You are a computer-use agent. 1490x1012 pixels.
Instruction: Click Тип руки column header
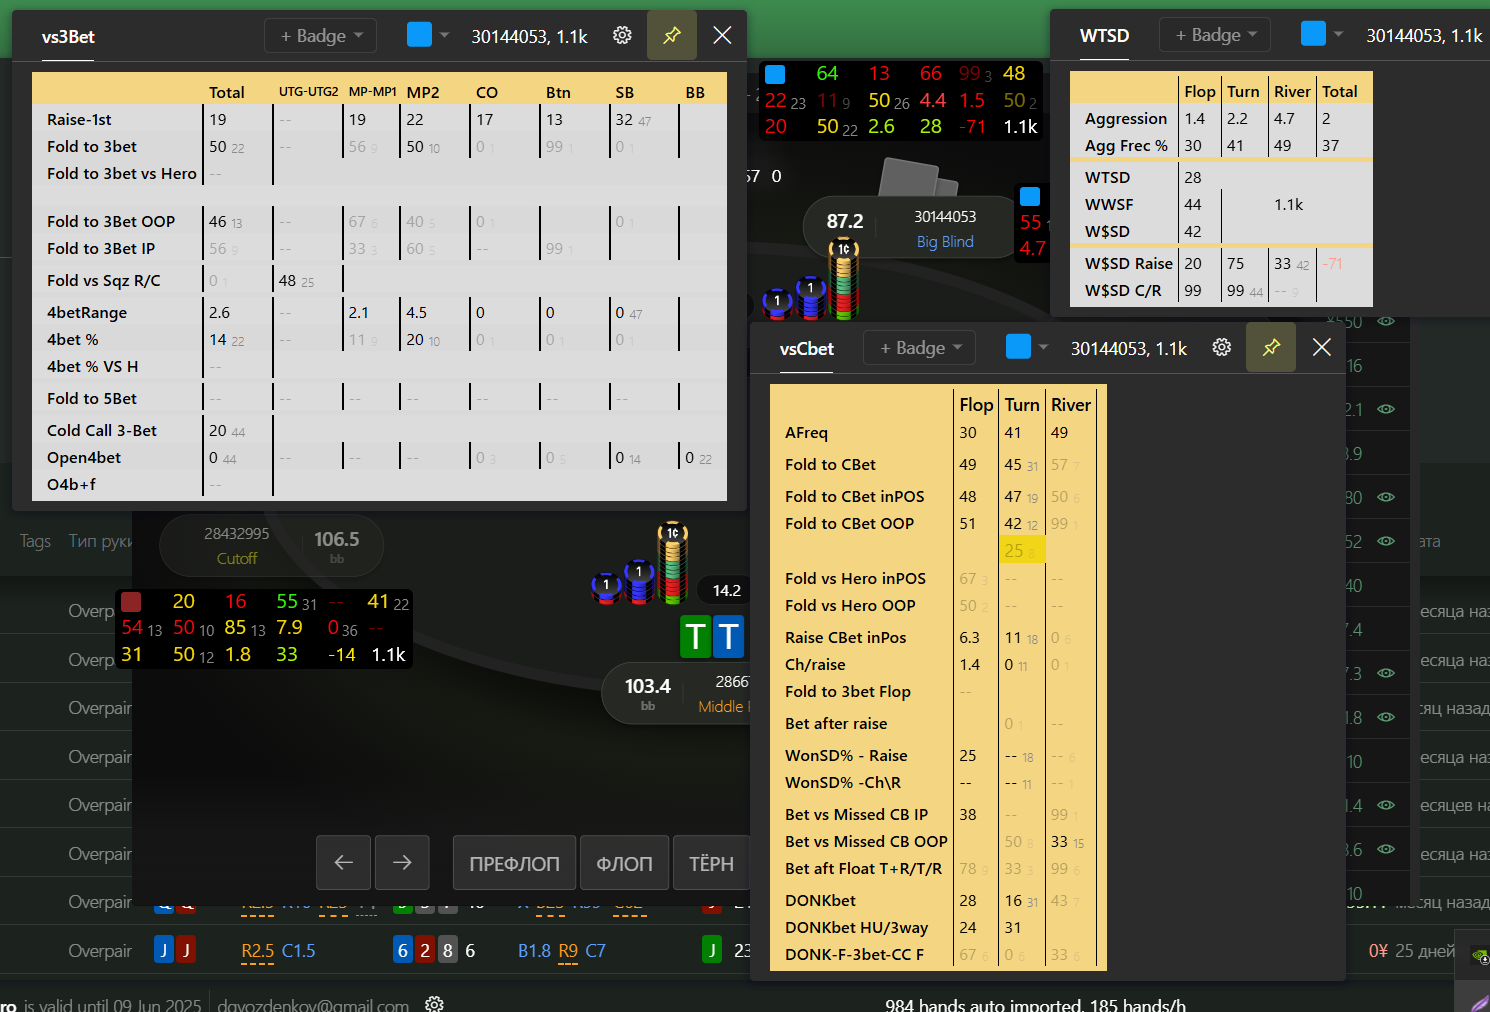[x=100, y=541]
